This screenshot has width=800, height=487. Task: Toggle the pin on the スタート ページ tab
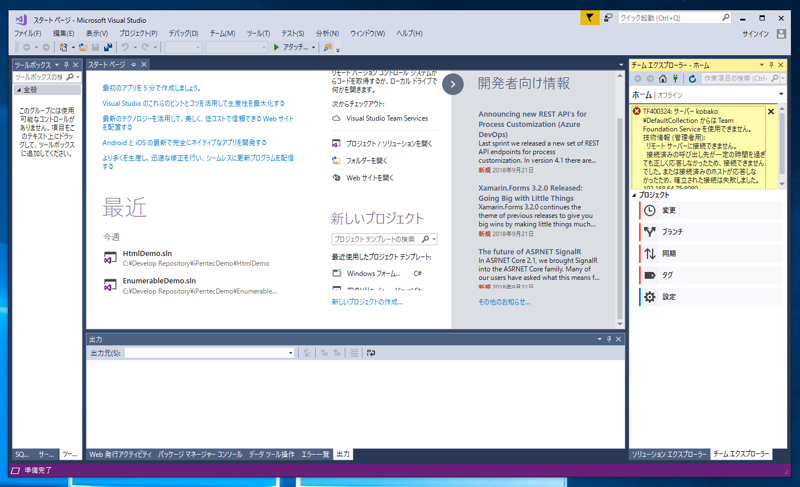(x=134, y=64)
